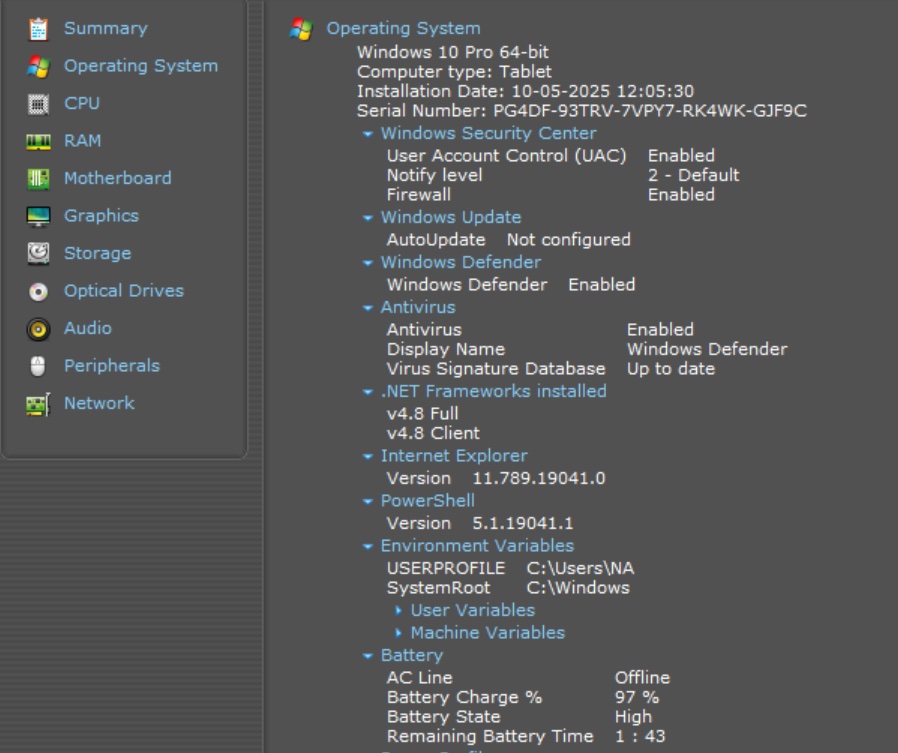The height and width of the screenshot is (753, 898).
Task: Collapse the Environment Variables section
Action: tap(368, 547)
